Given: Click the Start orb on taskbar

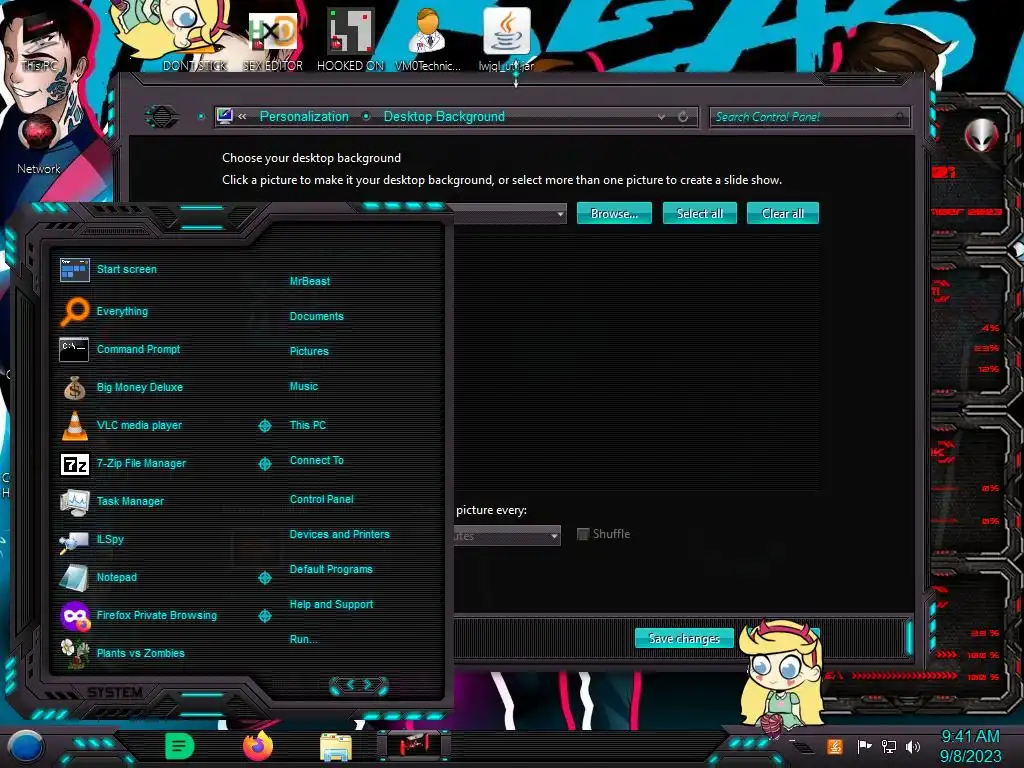Looking at the screenshot, I should click(26, 746).
